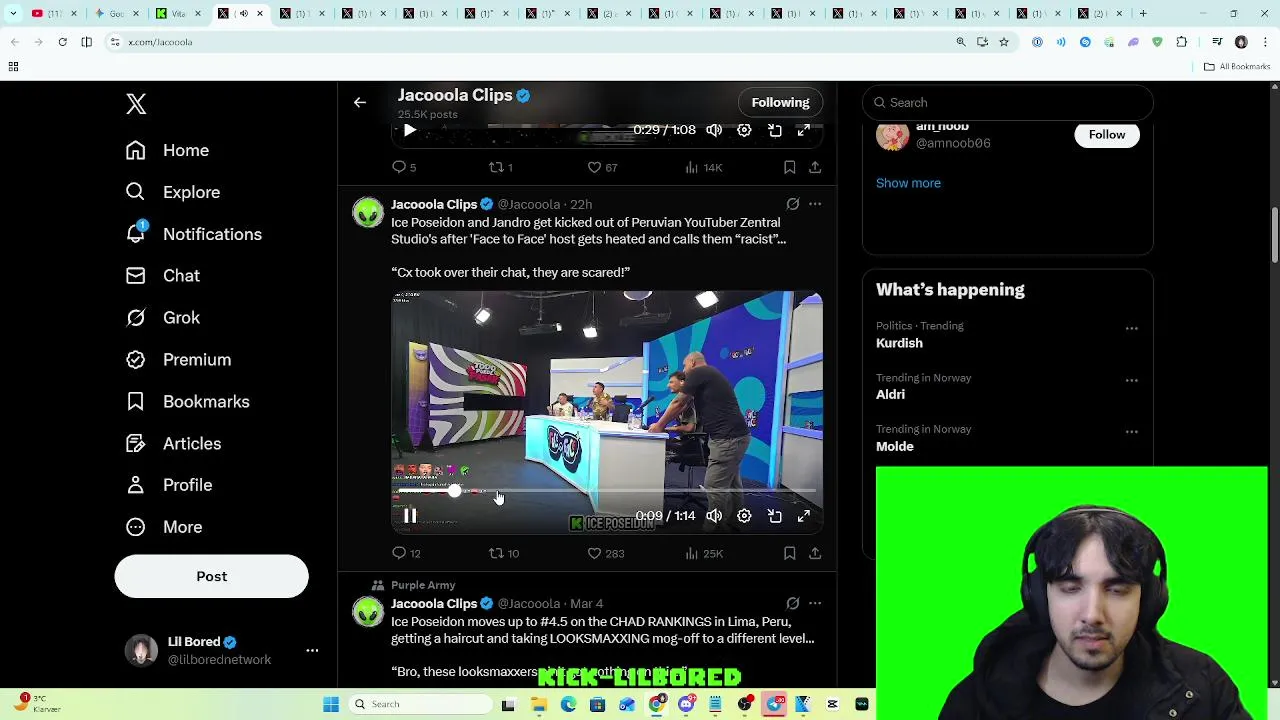Screen dimensions: 1280x720
Task: Open All Bookmarks folder
Action: click(1237, 66)
